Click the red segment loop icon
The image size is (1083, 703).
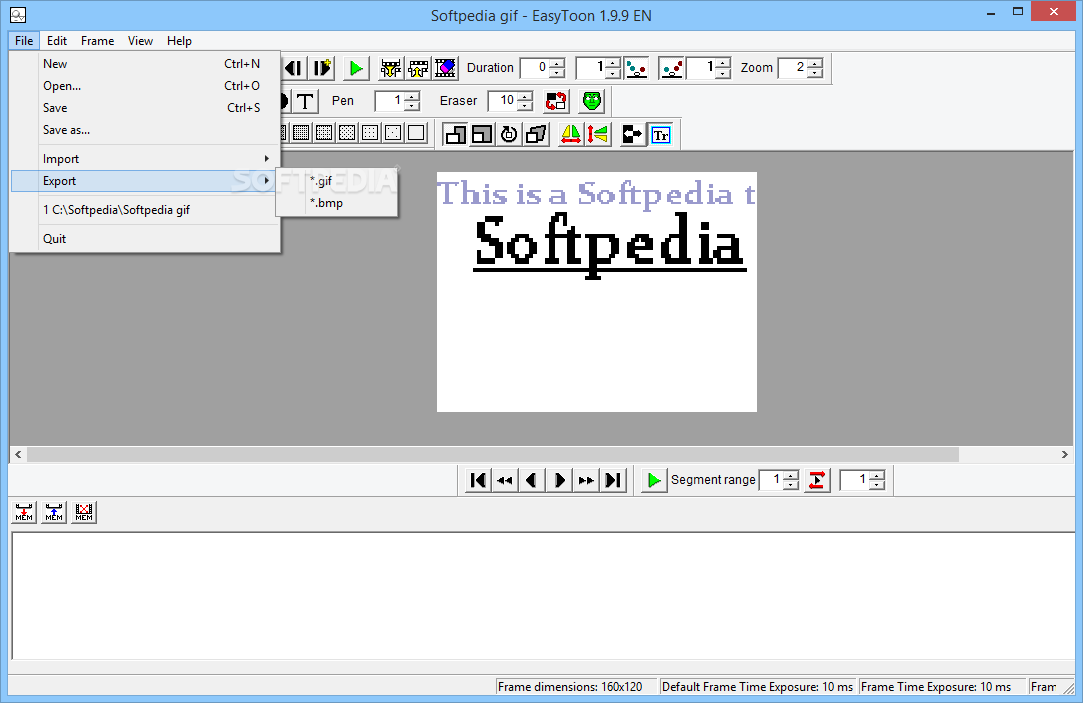[x=816, y=480]
